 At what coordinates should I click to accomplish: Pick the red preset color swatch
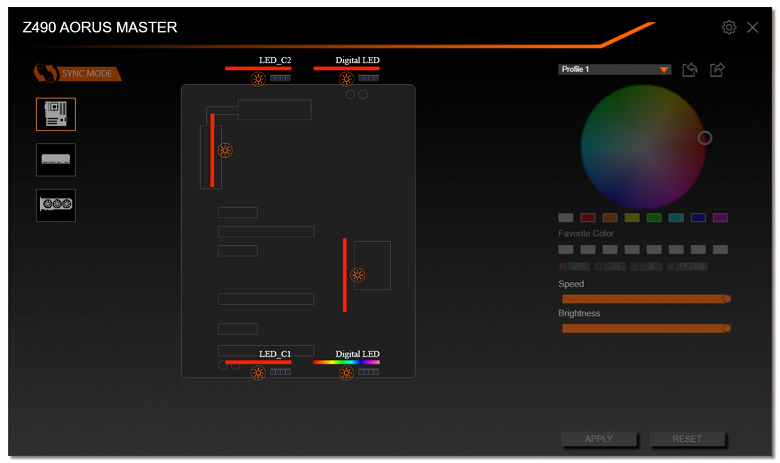pos(587,217)
